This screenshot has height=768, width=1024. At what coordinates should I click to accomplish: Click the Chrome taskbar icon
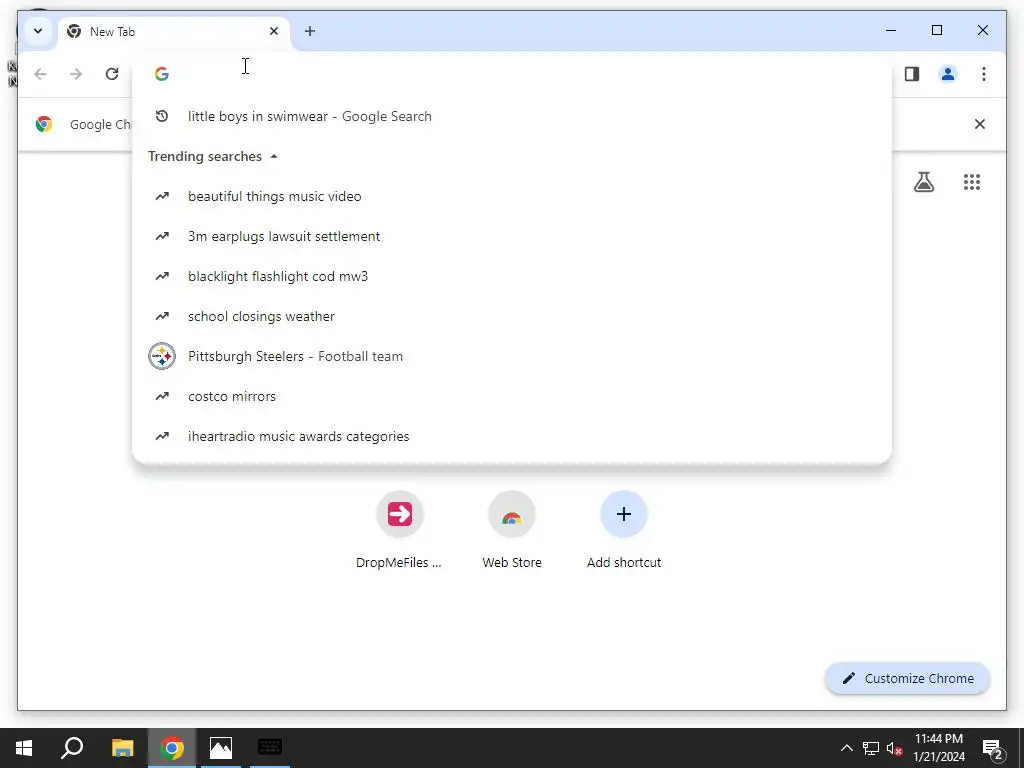pos(172,748)
